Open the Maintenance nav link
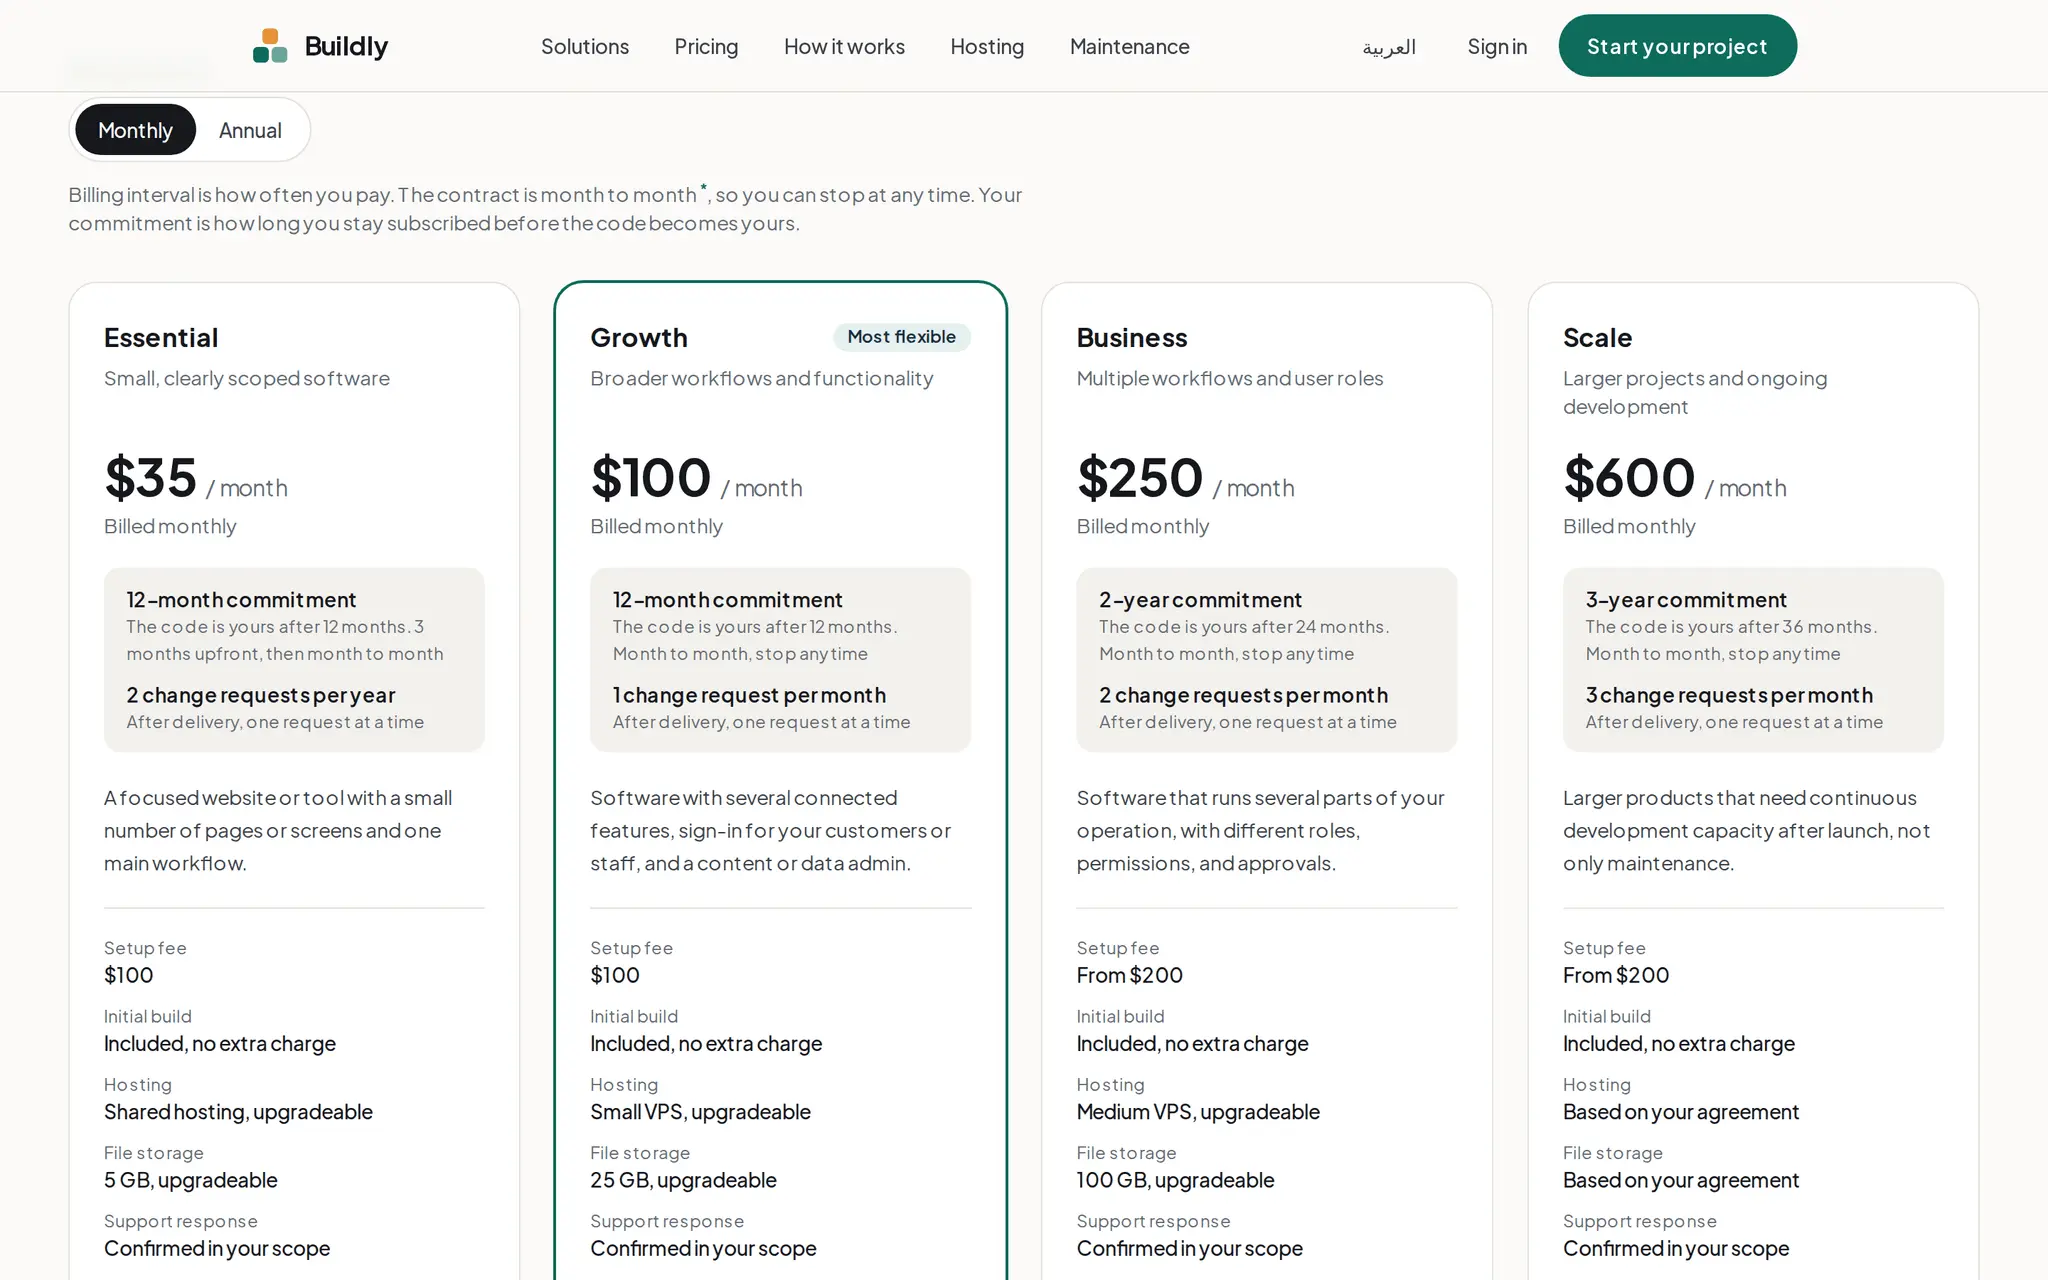2048x1280 pixels. pyautogui.click(x=1129, y=46)
